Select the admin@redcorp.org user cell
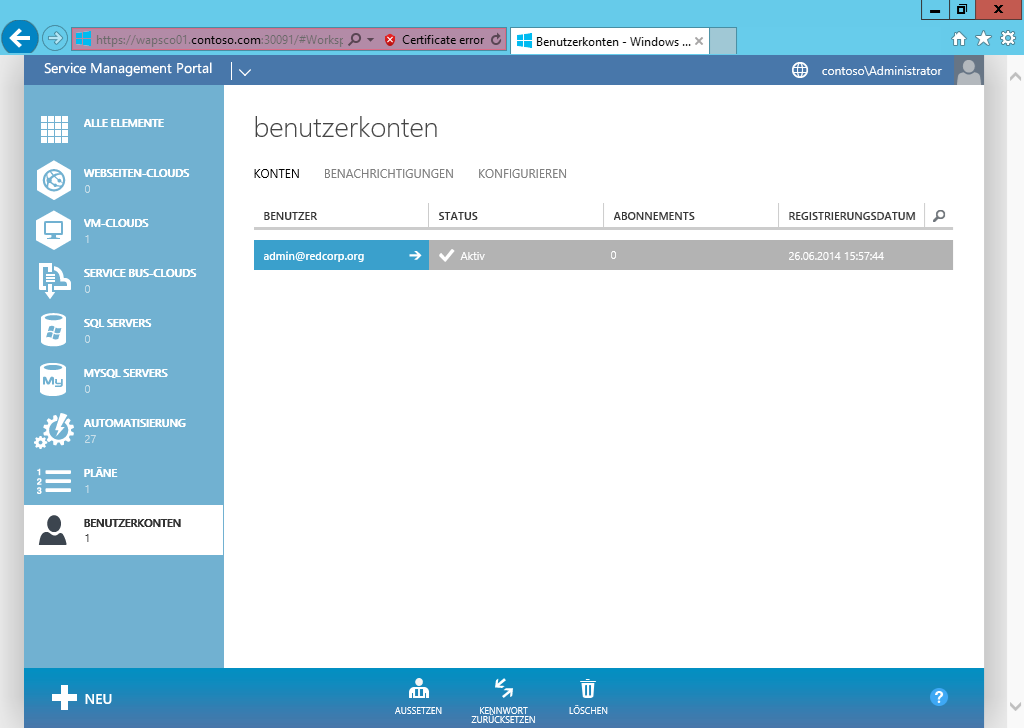This screenshot has height=728, width=1024. pos(341,255)
